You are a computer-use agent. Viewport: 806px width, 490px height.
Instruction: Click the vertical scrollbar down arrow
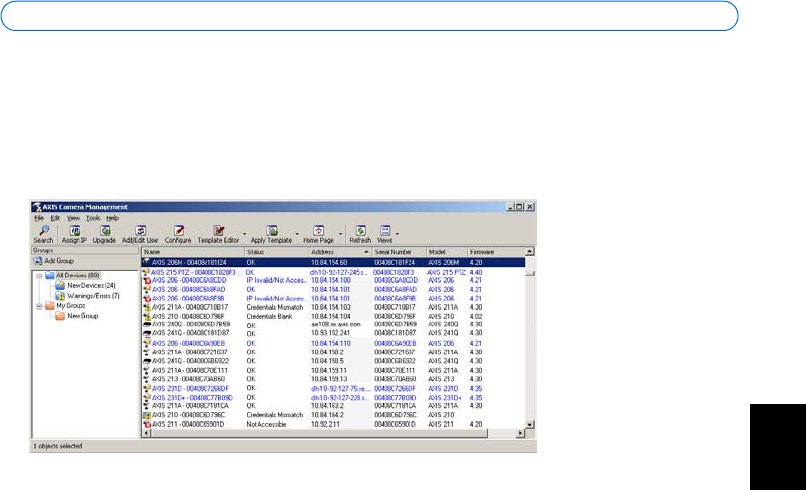pos(529,425)
